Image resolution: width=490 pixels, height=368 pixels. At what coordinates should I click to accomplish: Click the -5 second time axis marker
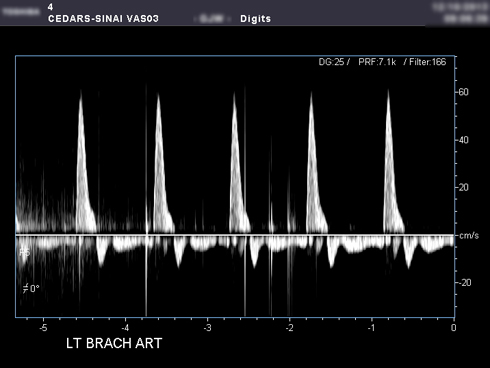[x=43, y=328]
